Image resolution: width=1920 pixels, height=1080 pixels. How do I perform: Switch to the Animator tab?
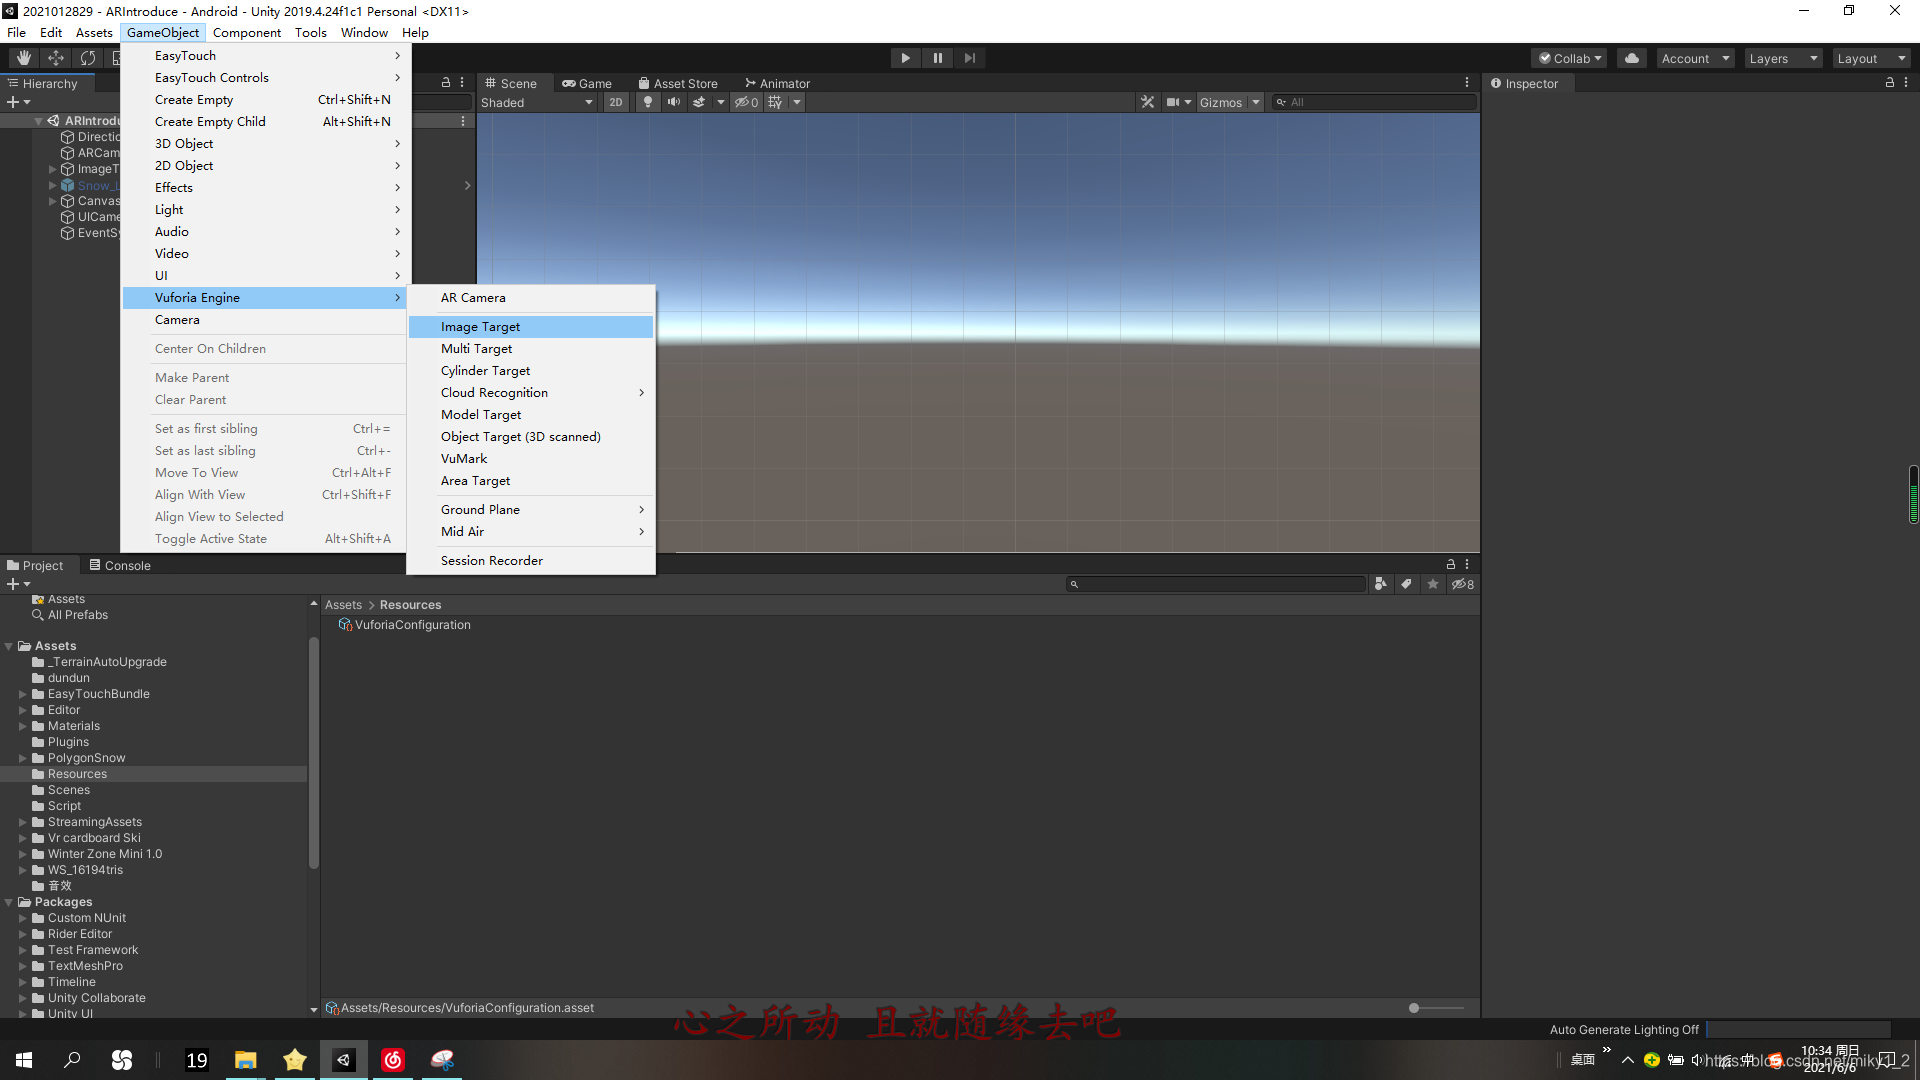pos(777,84)
